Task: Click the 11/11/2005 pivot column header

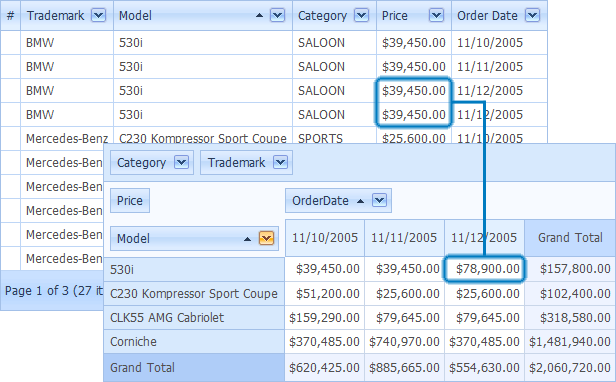Action: point(404,238)
